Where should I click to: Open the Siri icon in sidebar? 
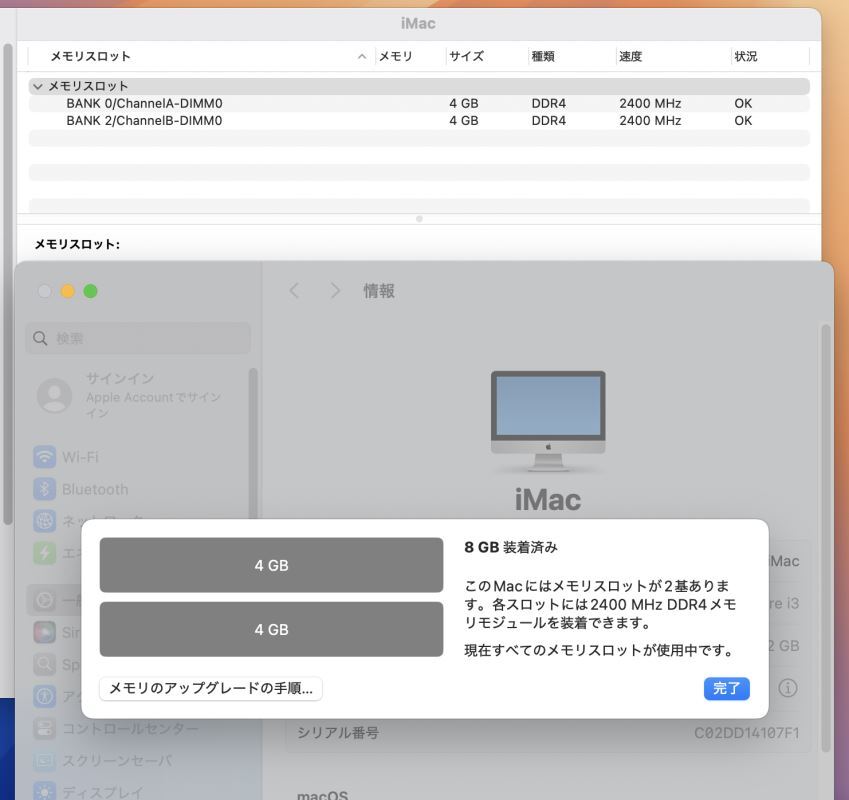click(44, 632)
